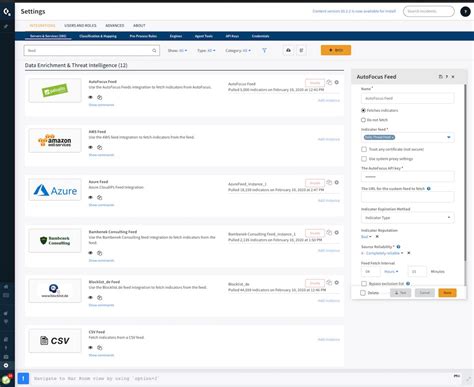This screenshot has height=387, width=474.
Task: Click the filter funnel icon in the toolbar
Action: [x=264, y=50]
